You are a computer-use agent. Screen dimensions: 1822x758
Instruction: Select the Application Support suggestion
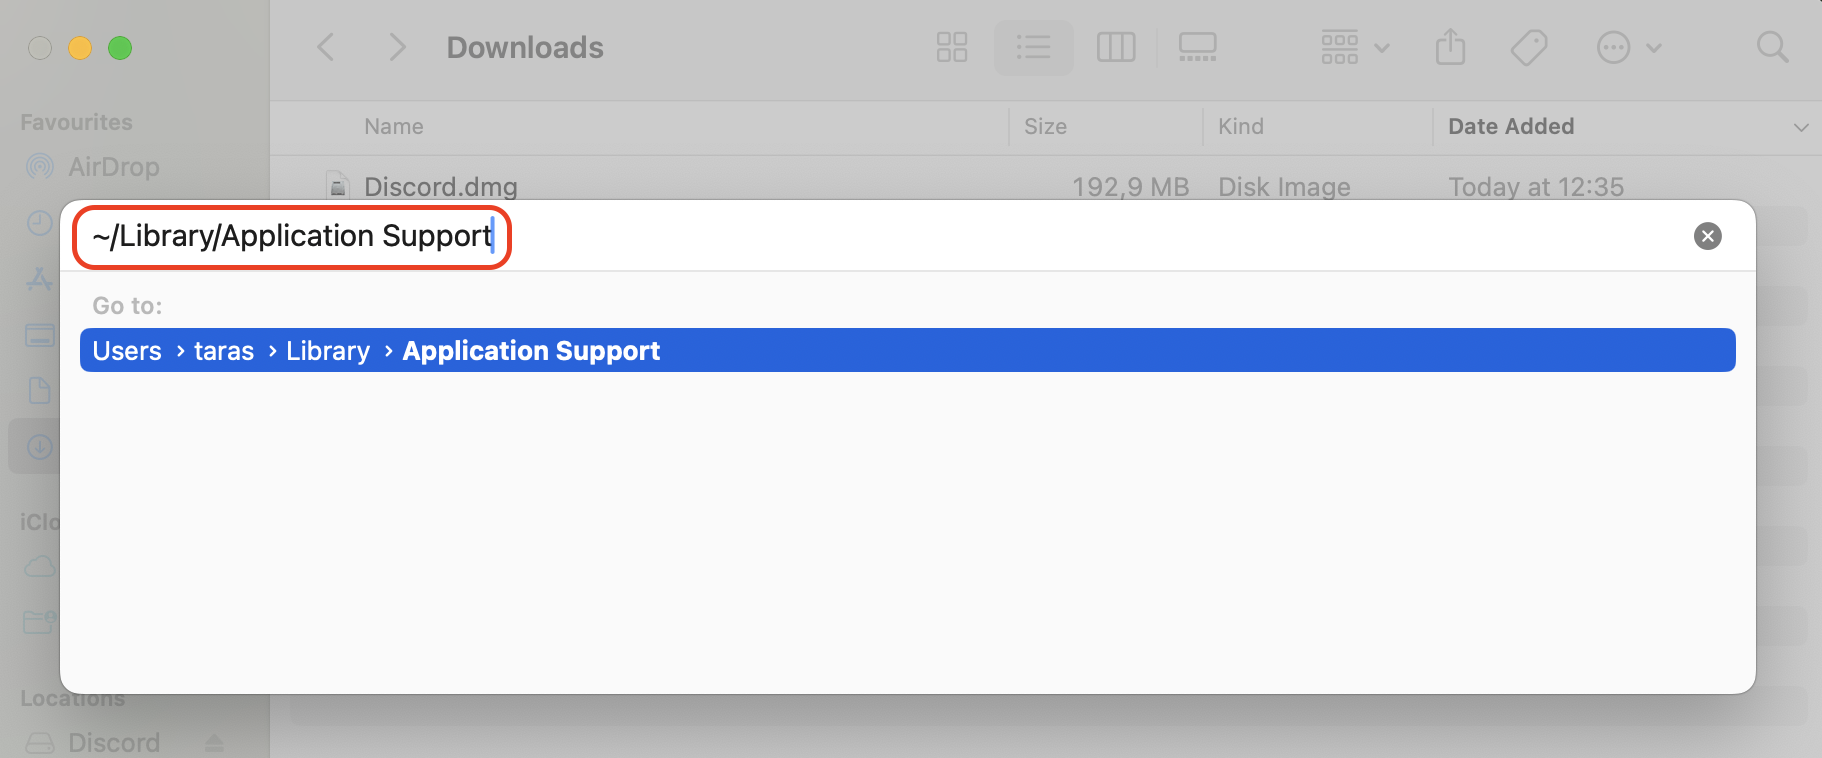point(530,350)
